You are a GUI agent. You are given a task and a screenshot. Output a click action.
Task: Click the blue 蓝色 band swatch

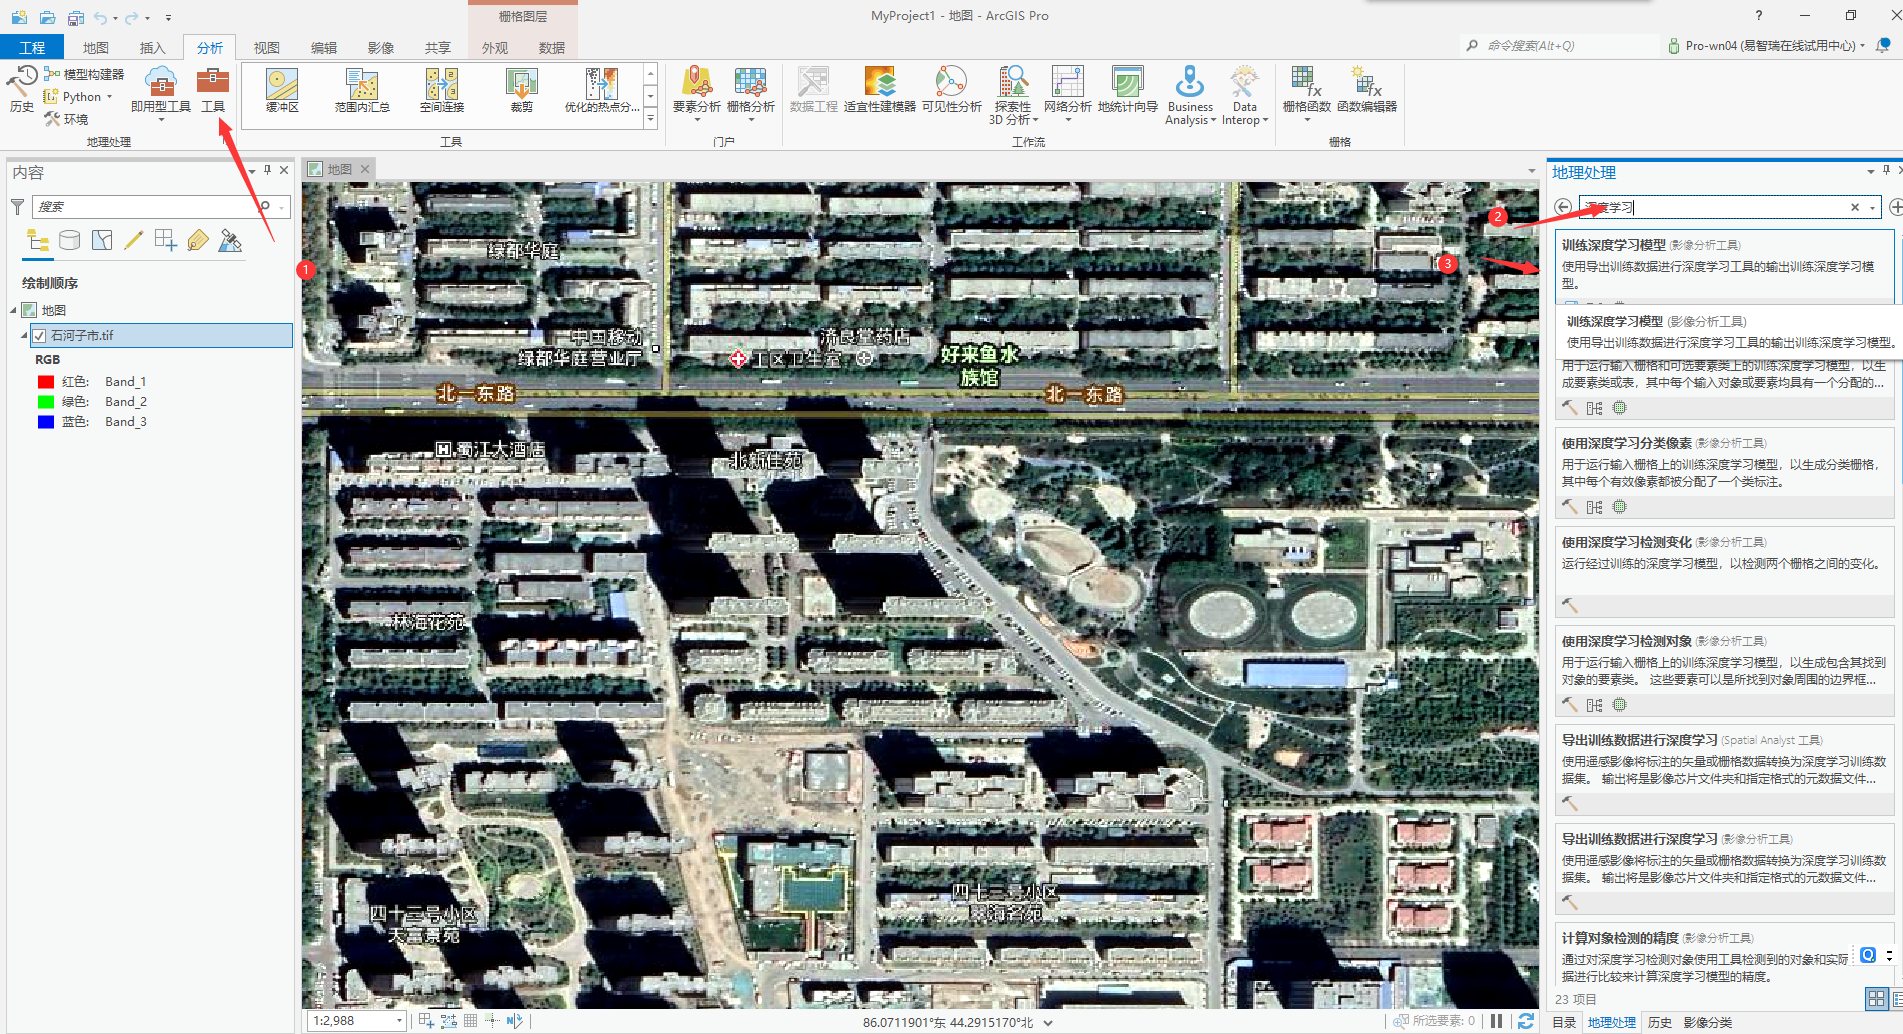point(45,422)
